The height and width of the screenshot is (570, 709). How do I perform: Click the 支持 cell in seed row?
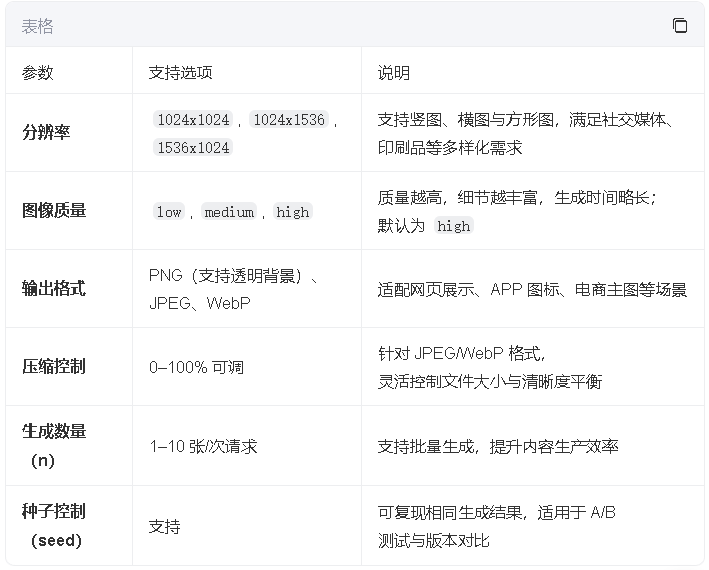[x=165, y=527]
